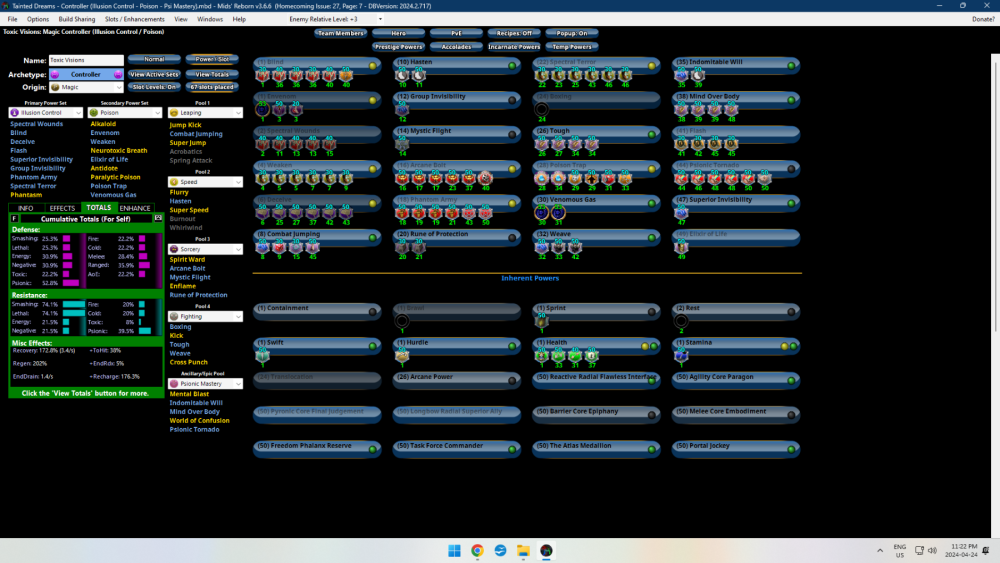Open the Psionic Mastery epic pool dropdown

205,384
